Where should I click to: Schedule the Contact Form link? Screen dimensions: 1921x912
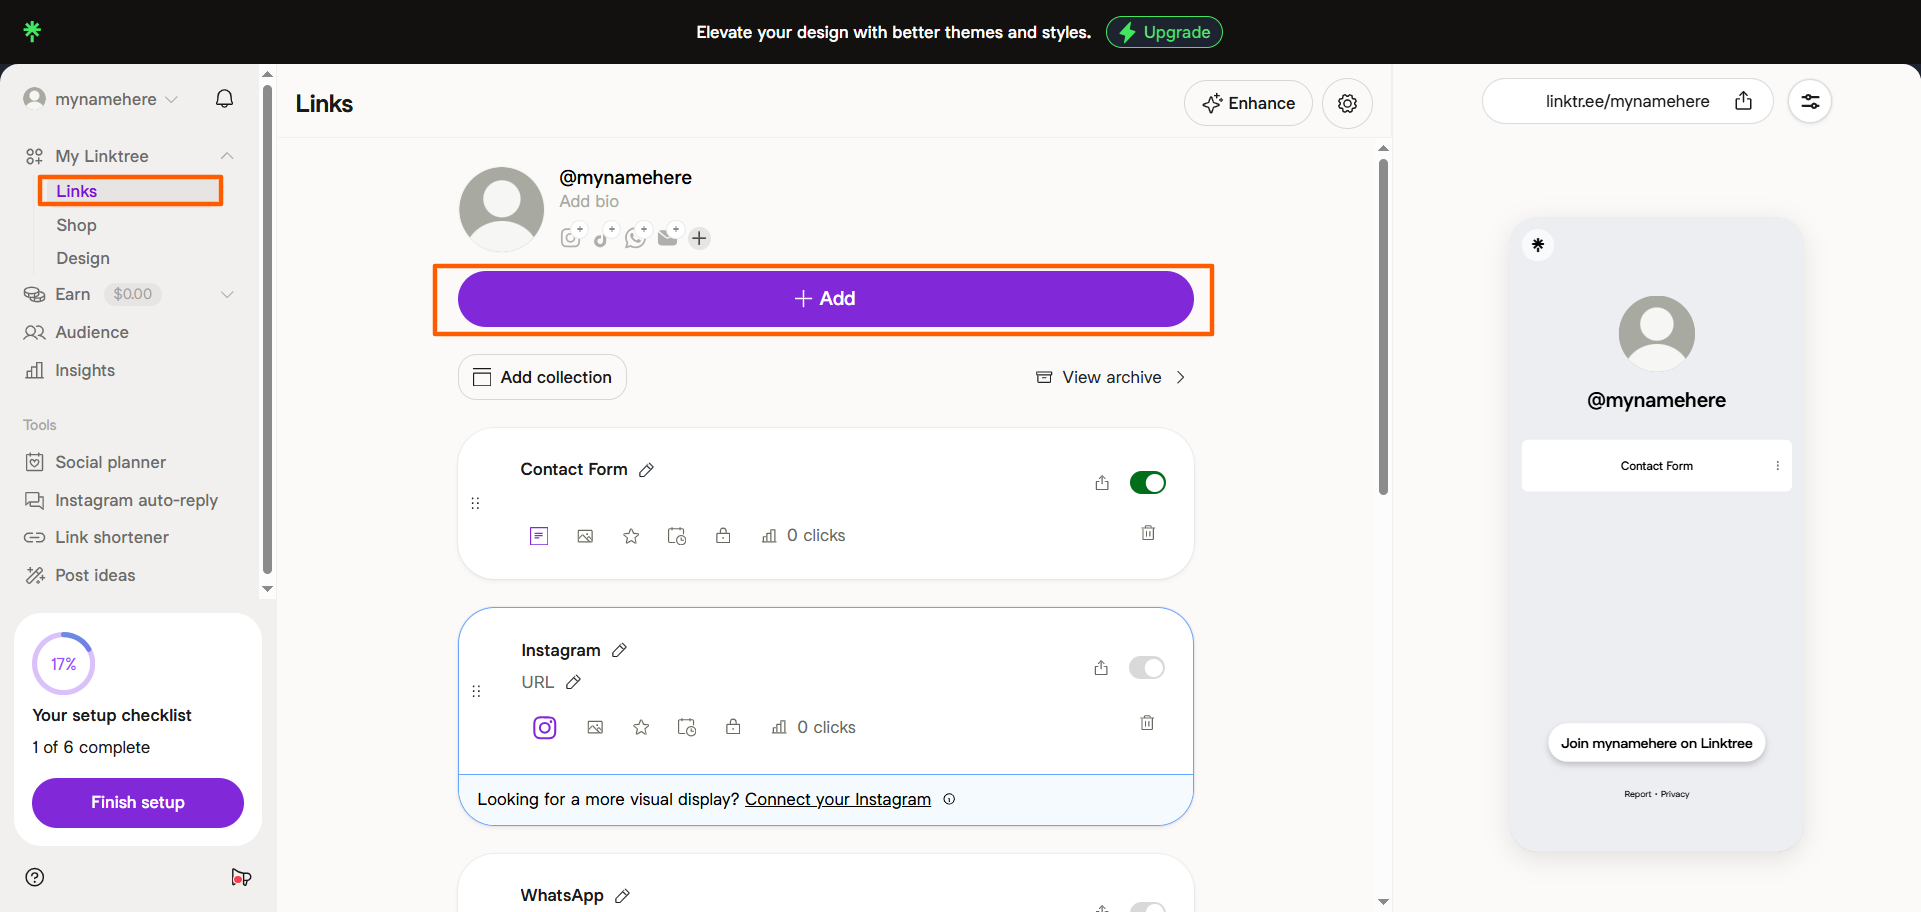coord(677,536)
